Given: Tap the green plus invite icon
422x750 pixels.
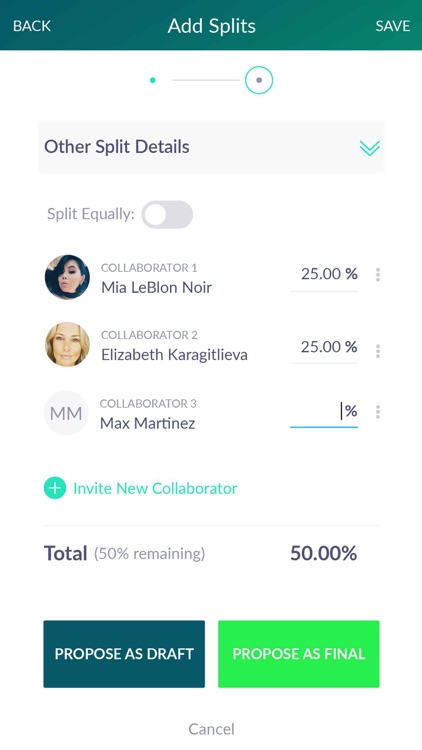Looking at the screenshot, I should [55, 488].
